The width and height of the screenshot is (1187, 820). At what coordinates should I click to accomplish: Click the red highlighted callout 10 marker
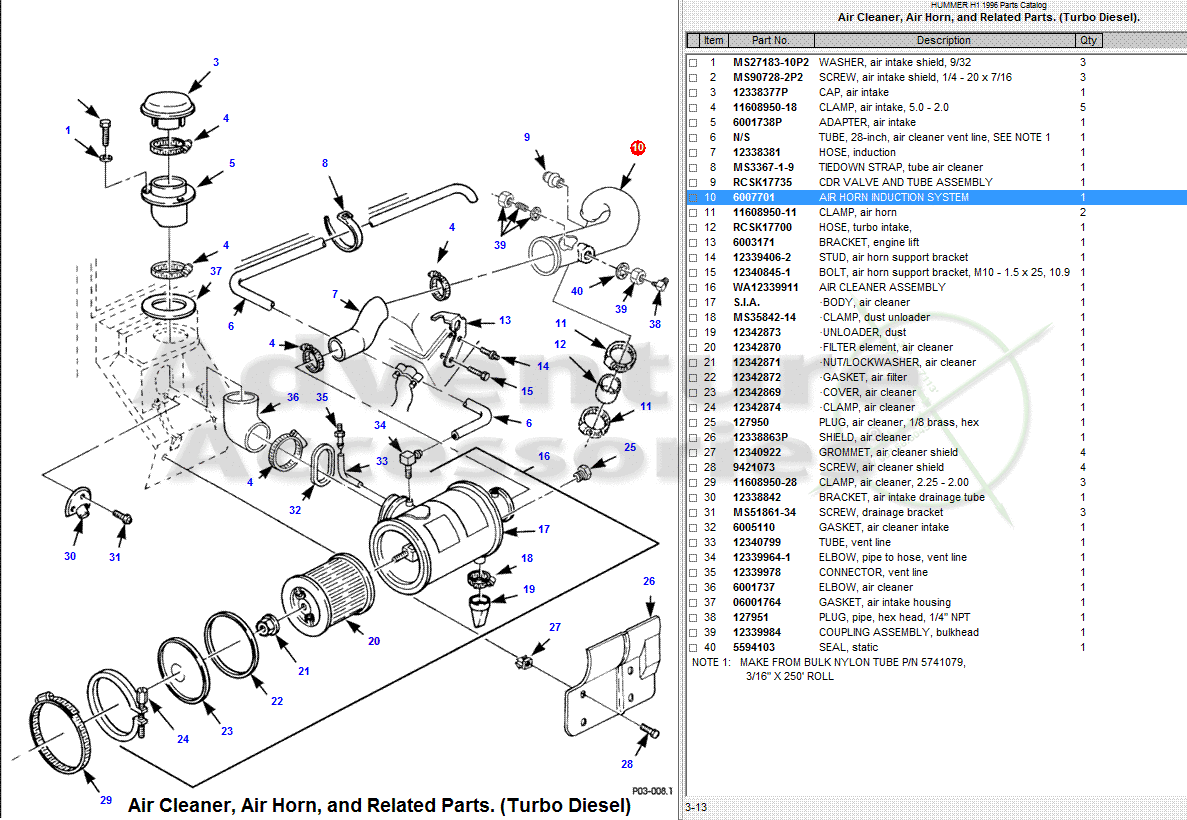point(637,147)
